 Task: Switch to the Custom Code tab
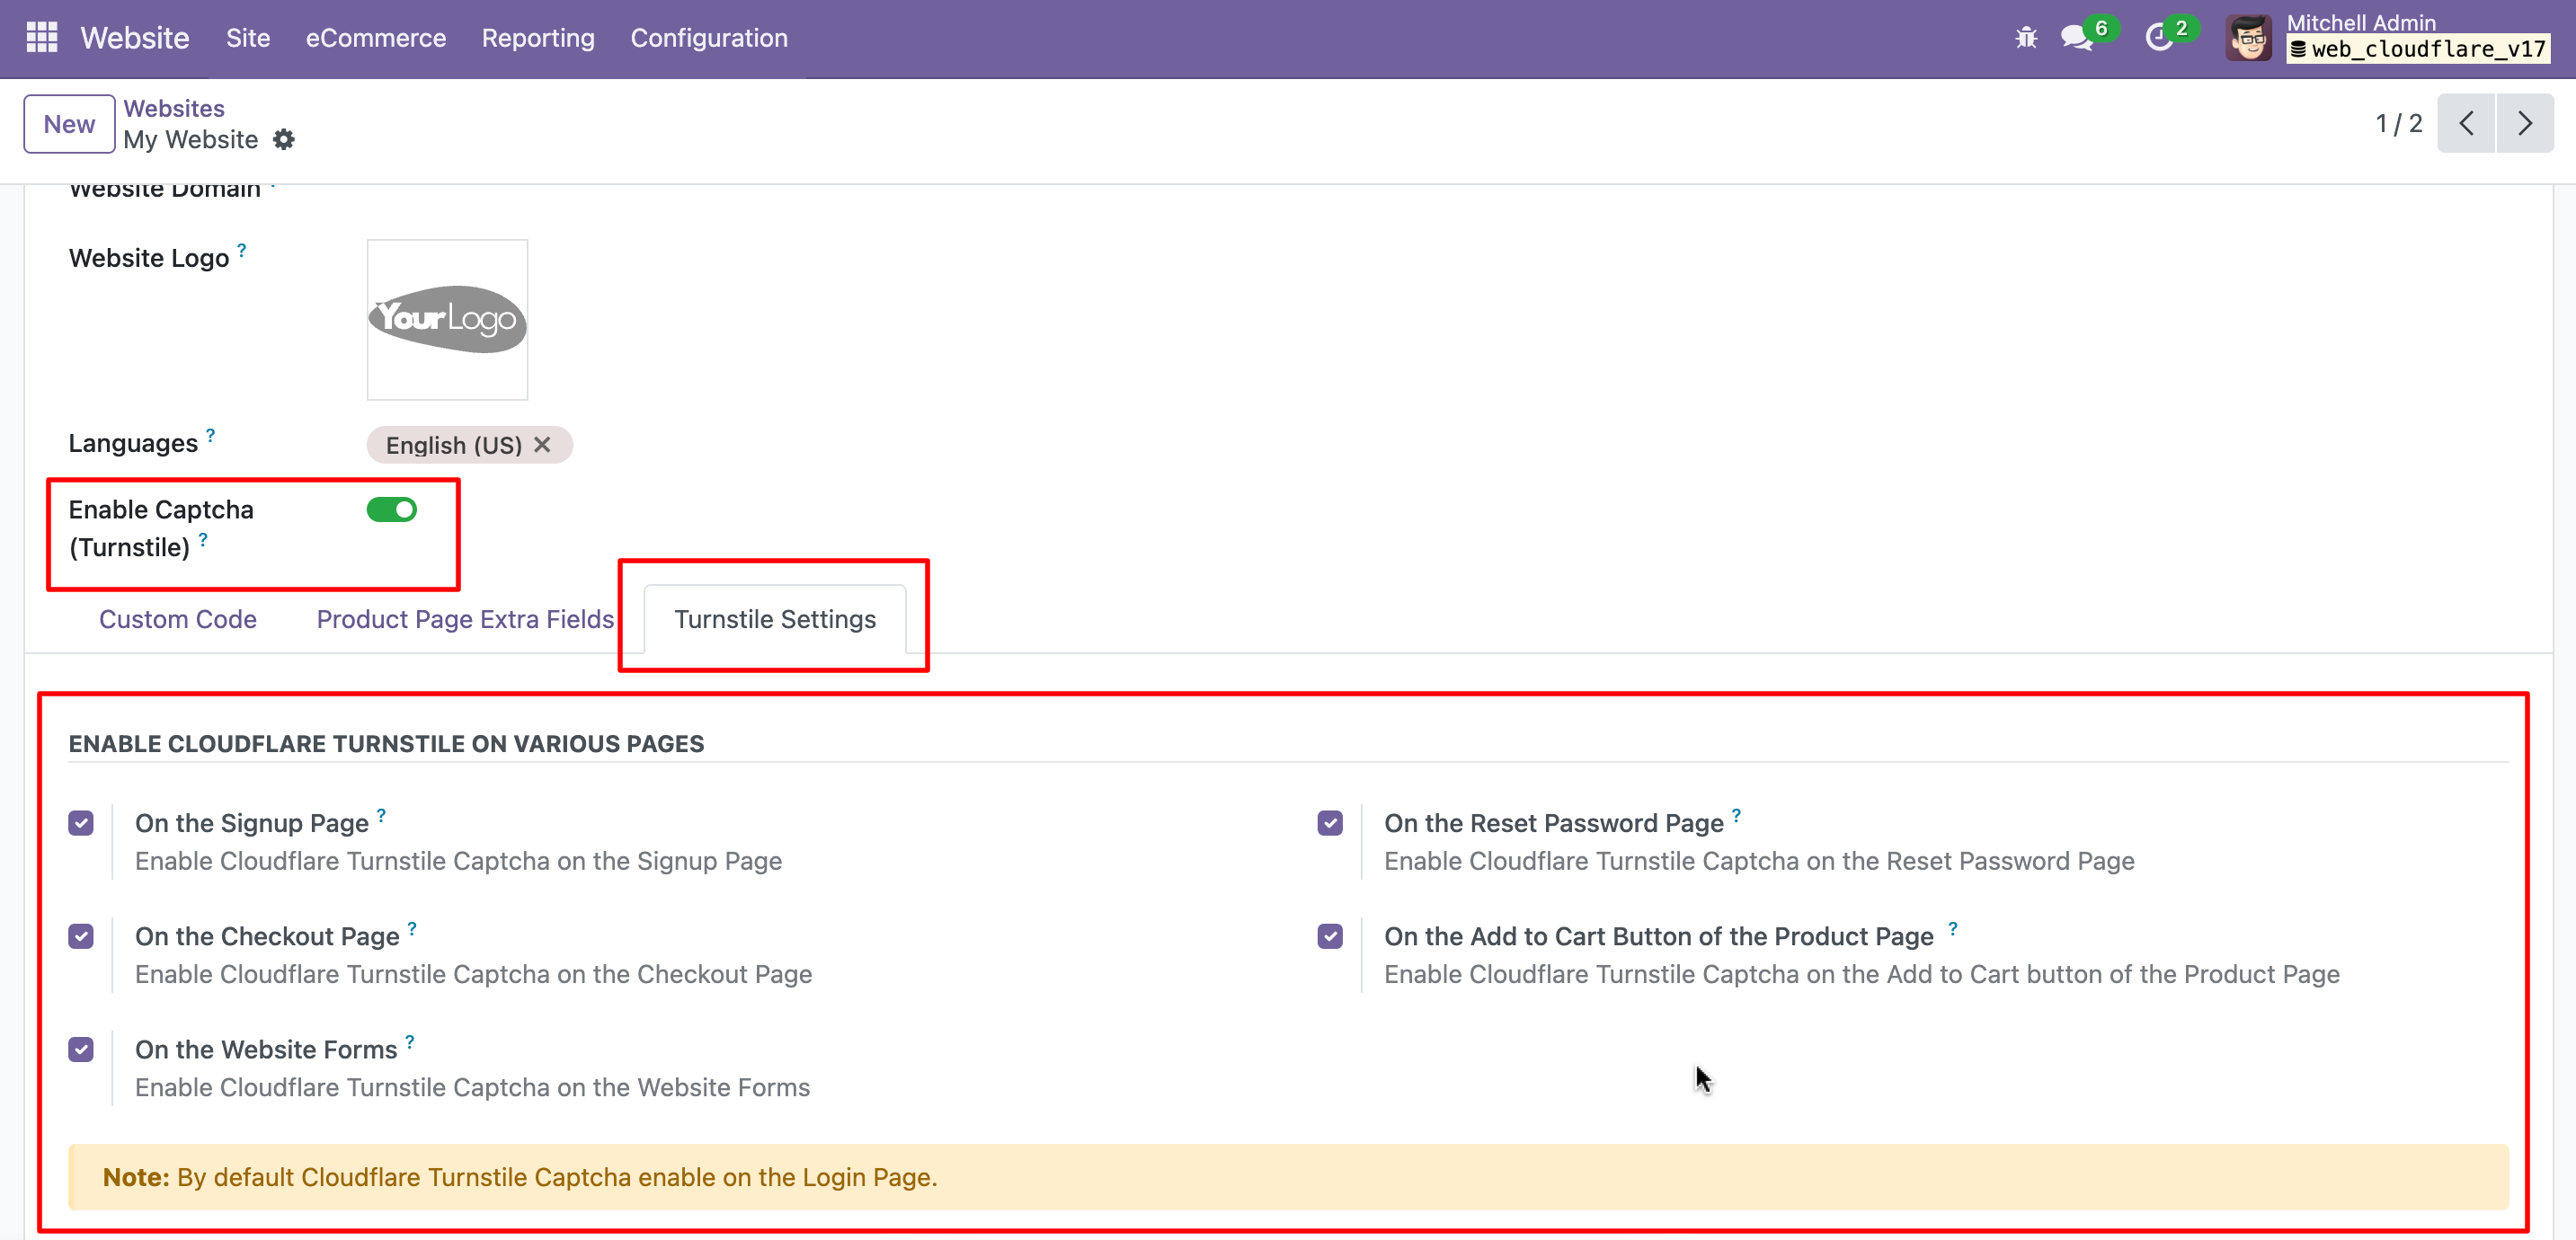(178, 619)
